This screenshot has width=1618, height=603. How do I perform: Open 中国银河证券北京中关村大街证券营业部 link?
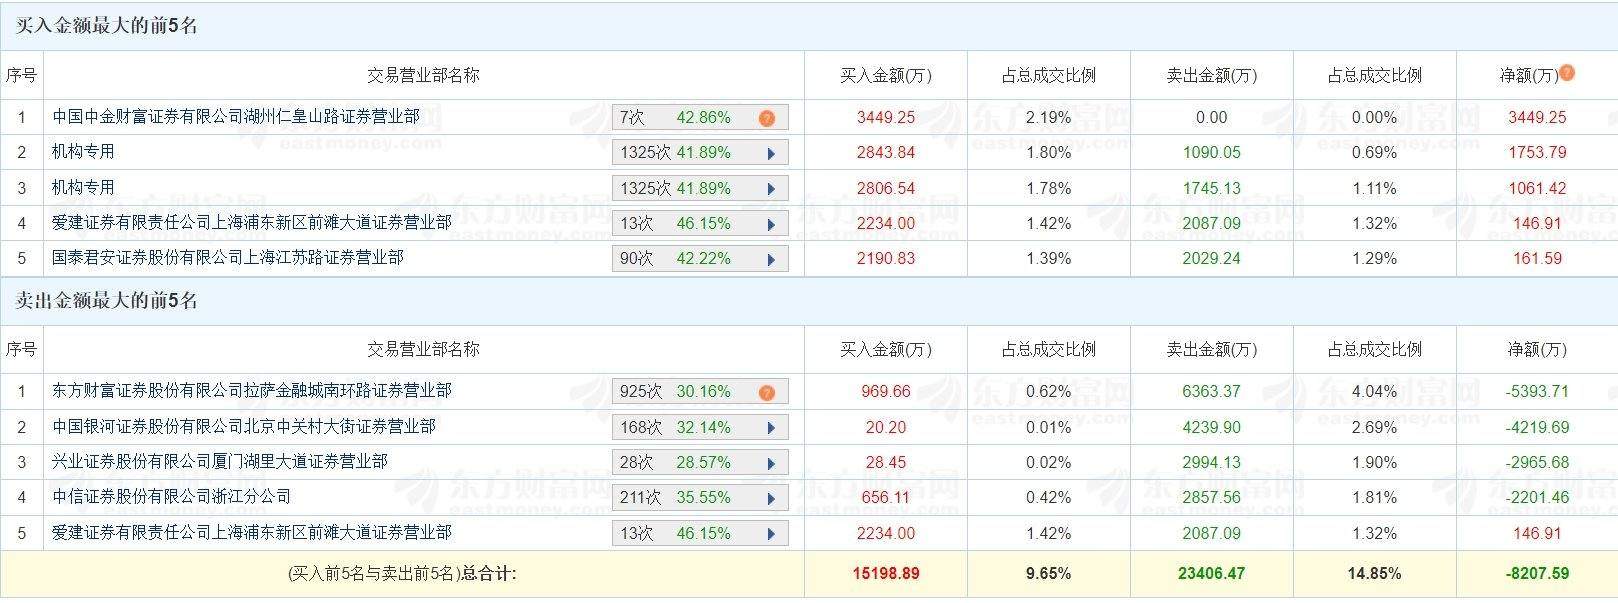point(244,427)
